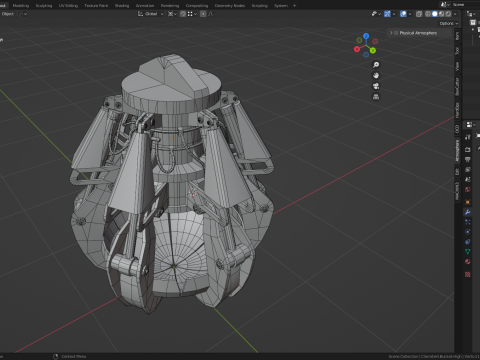Screen dimensions: 480x360
Task: Open the Tool properties tab icon
Action: click(468, 137)
